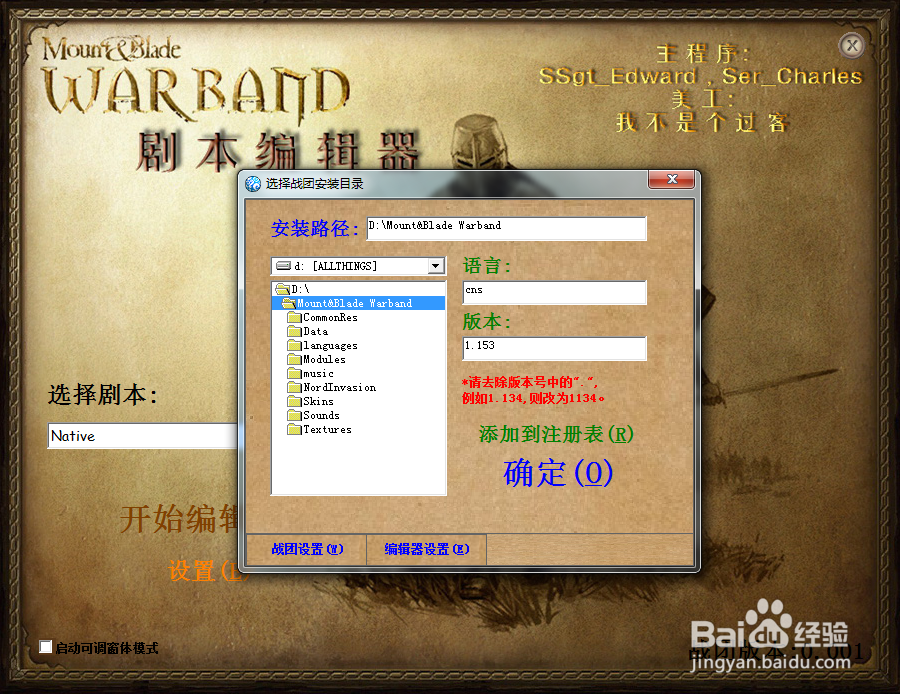Click the drive icon in drive selector
Image resolution: width=900 pixels, height=694 pixels.
point(284,266)
